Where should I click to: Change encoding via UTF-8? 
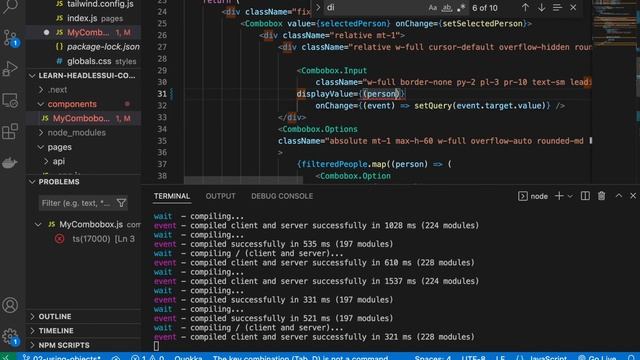point(473,357)
